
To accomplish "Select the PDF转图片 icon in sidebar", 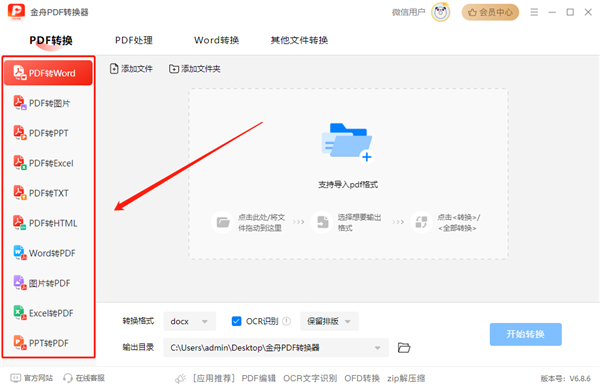I will point(20,103).
